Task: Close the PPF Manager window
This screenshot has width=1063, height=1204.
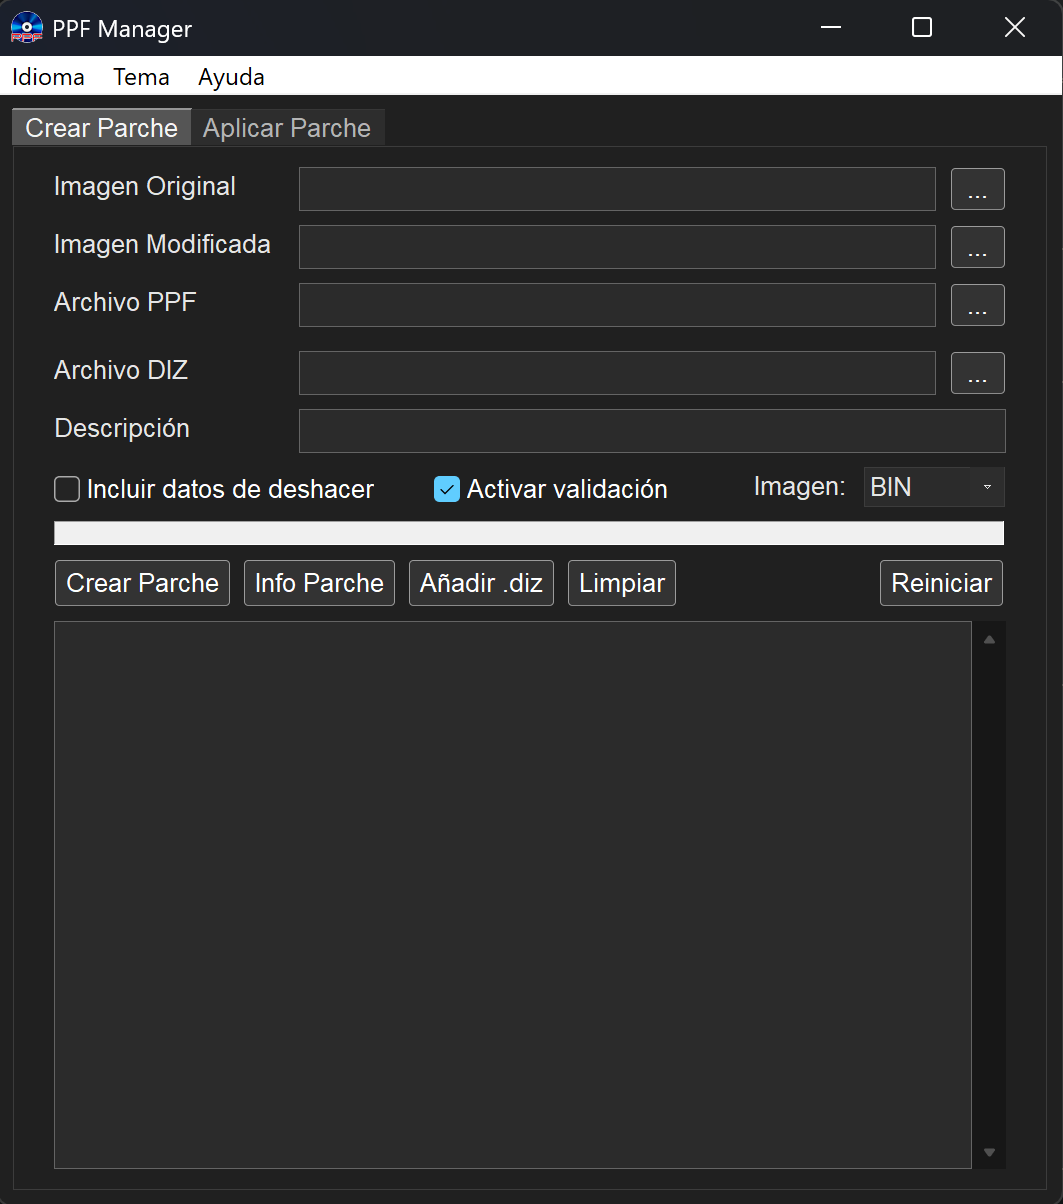Action: click(1015, 28)
